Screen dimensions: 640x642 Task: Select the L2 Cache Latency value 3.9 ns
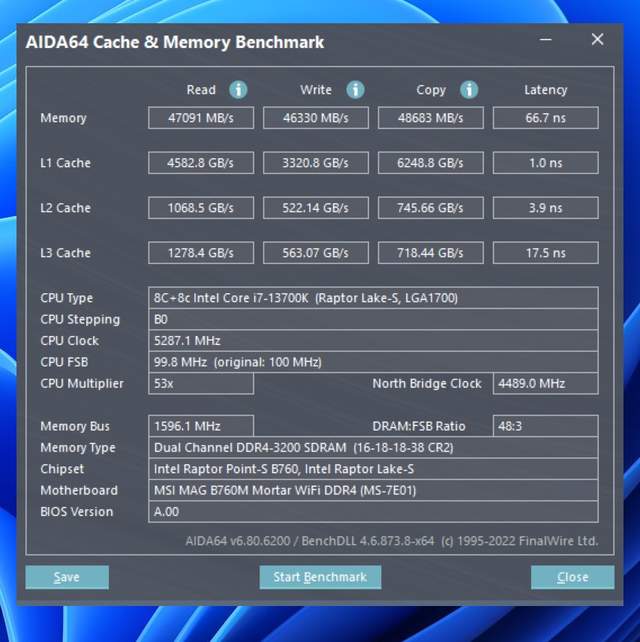(x=545, y=208)
